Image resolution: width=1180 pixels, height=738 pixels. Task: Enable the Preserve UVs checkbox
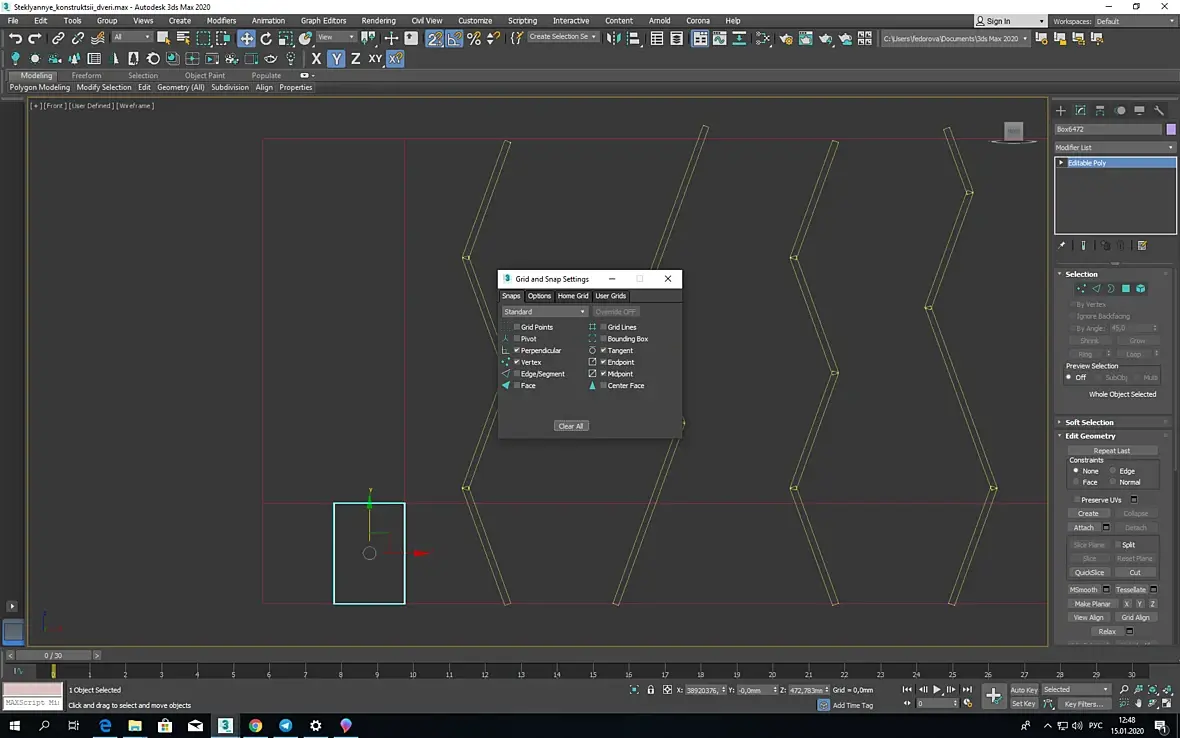point(1076,500)
